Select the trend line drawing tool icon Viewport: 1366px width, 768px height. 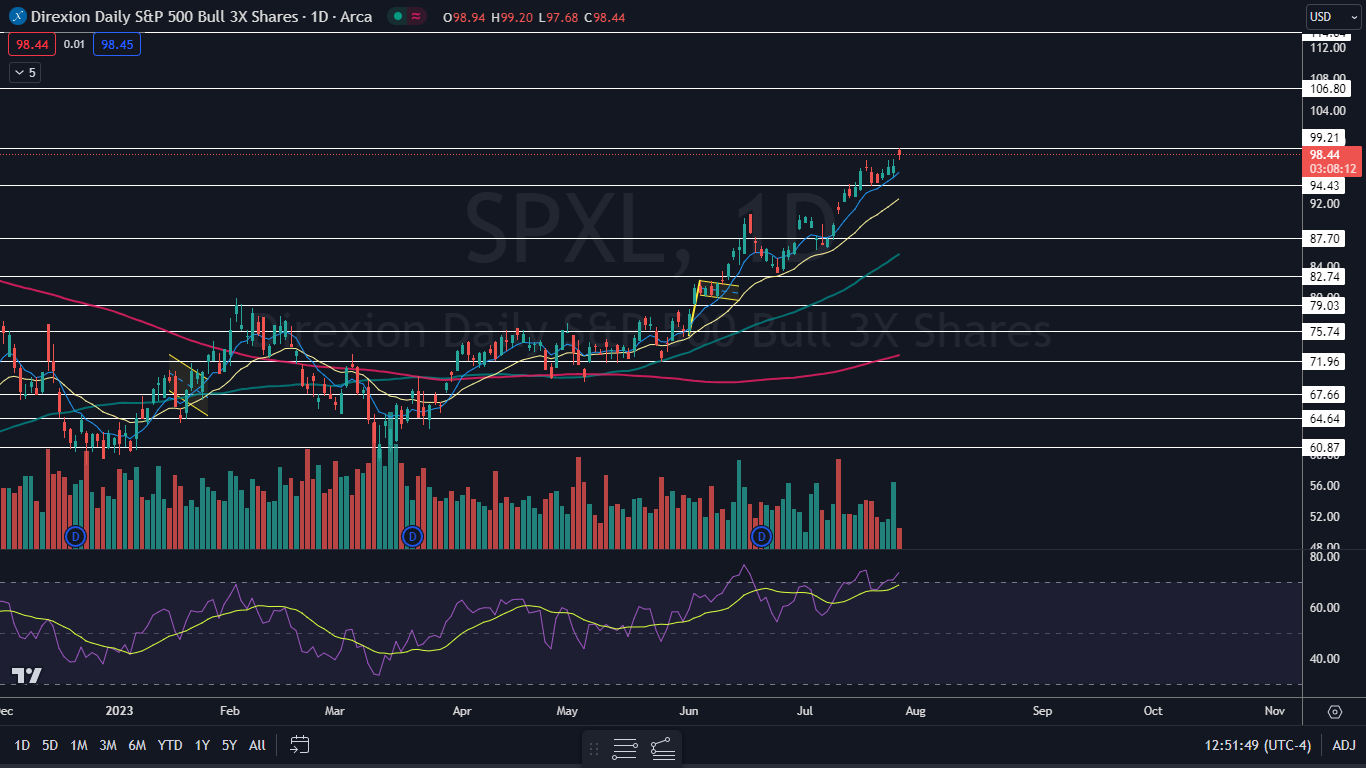662,748
